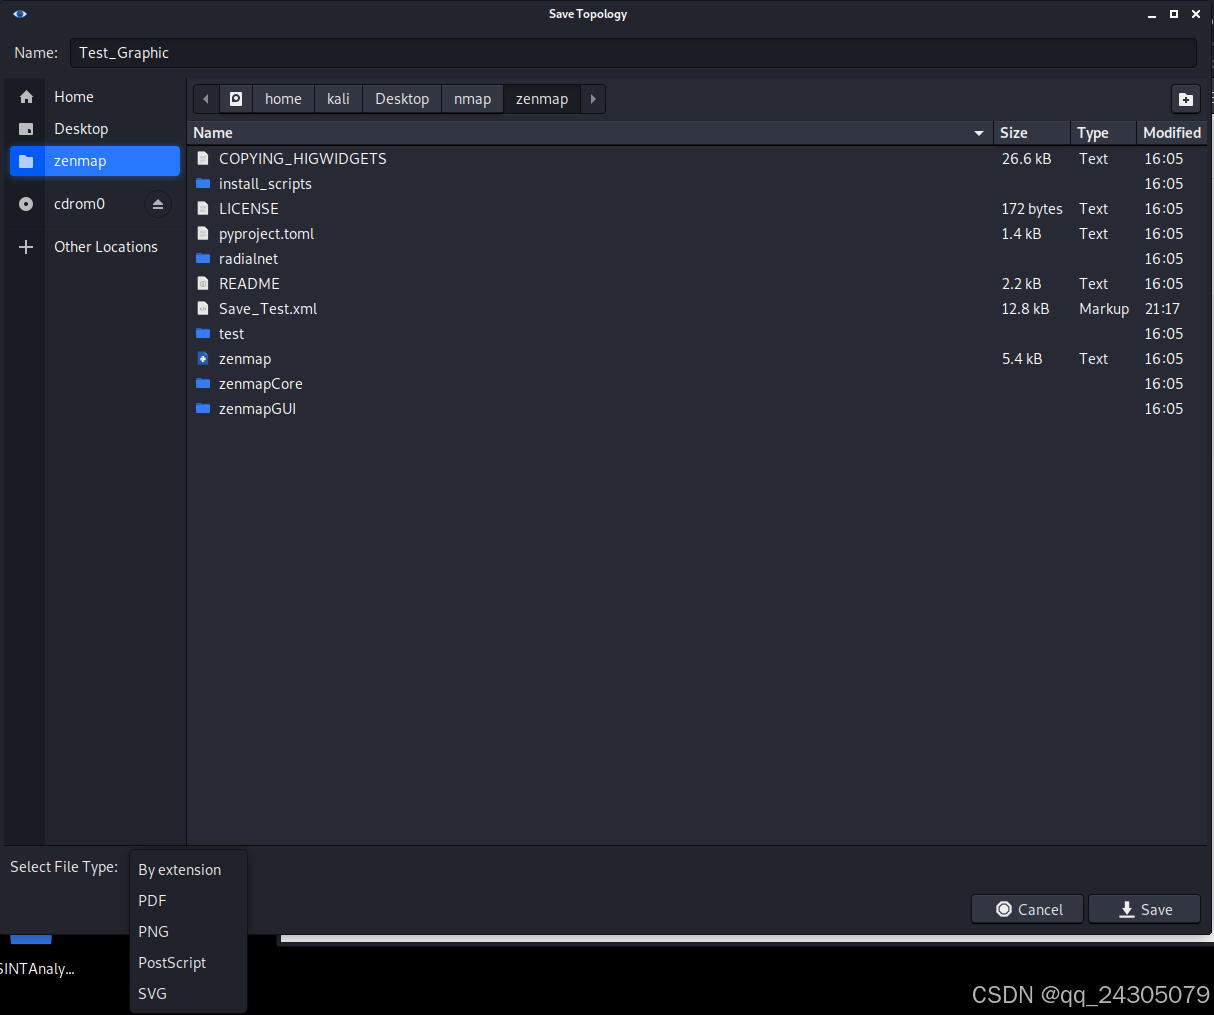Click the zenmap folder icon in sidebar
The image size is (1214, 1015).
click(26, 161)
